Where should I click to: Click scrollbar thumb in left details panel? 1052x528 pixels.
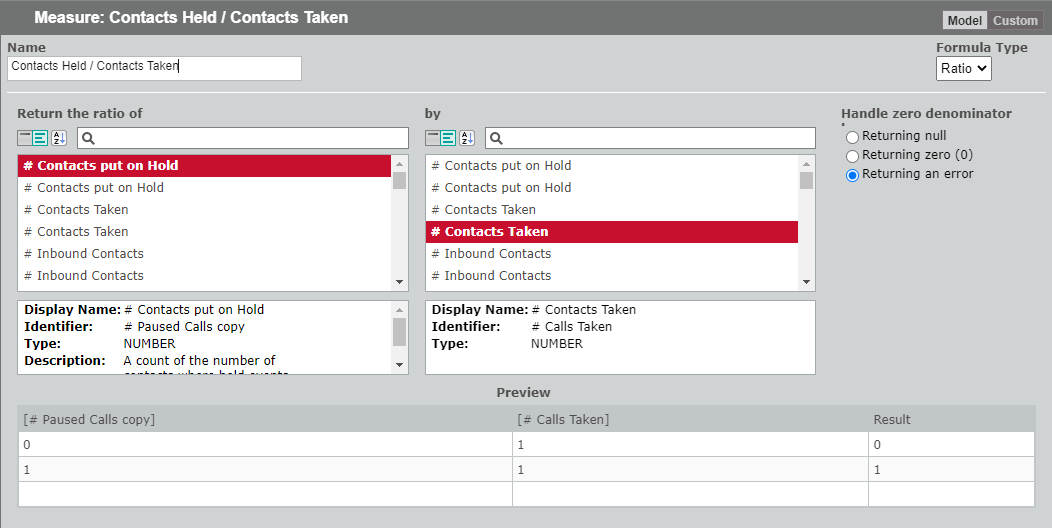(x=400, y=331)
